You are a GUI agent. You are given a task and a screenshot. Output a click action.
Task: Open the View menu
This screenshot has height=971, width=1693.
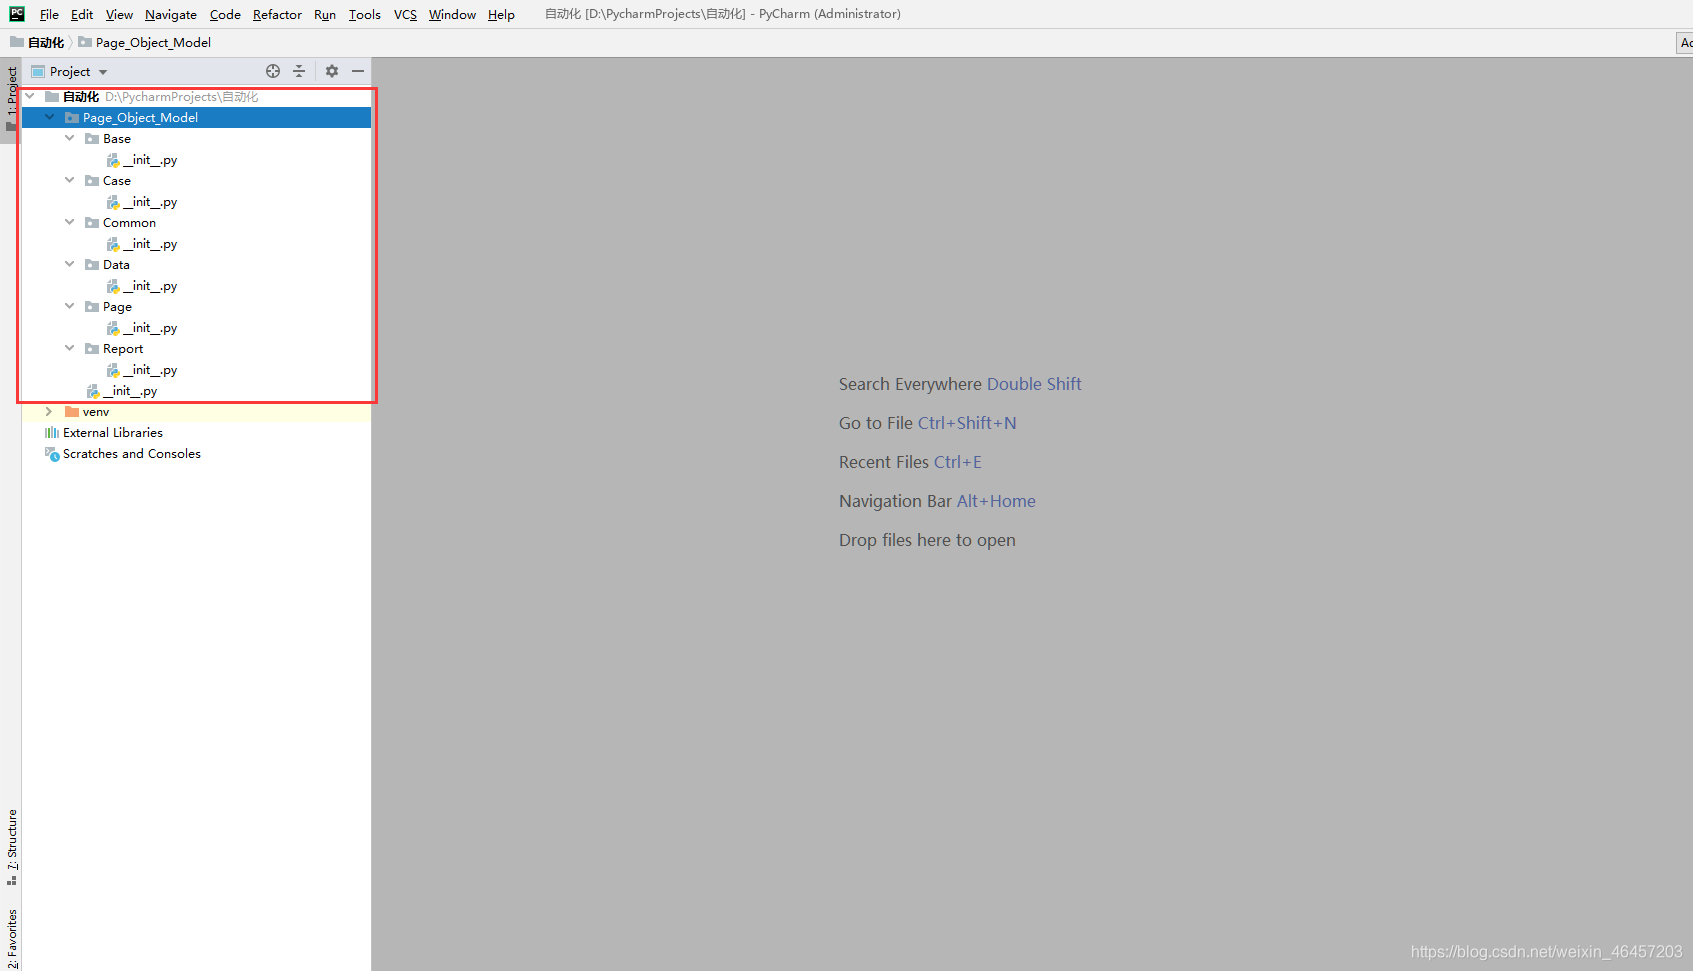pos(119,14)
